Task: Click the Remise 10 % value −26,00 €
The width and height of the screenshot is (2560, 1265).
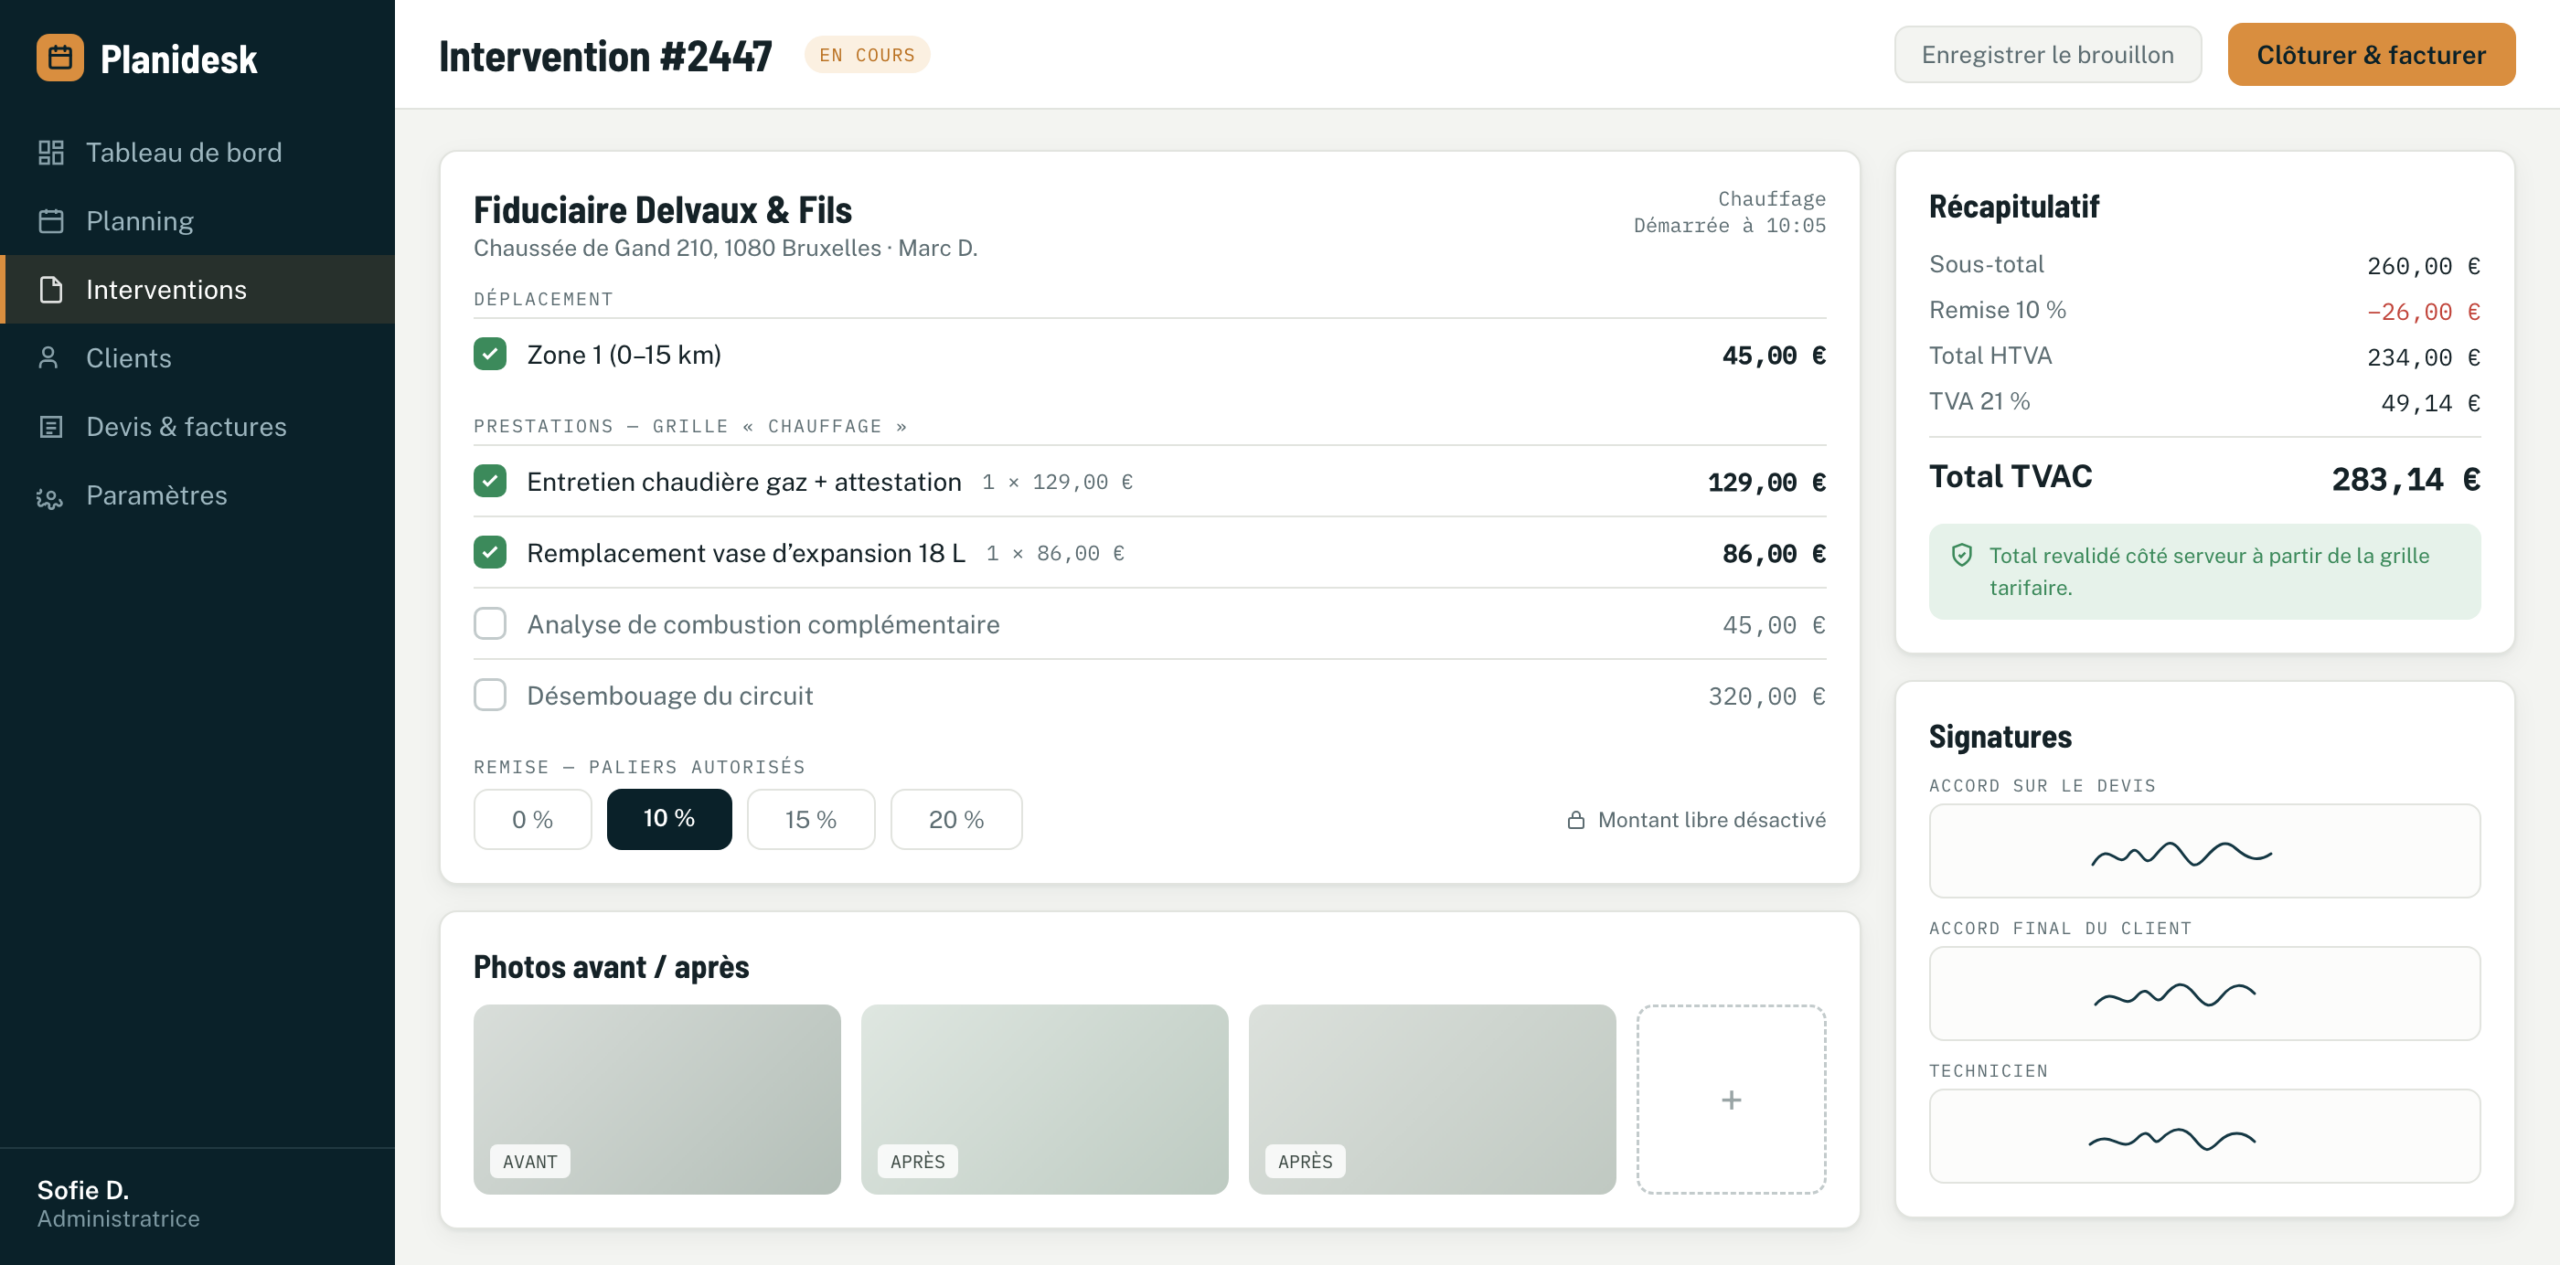Action: 2423,312
